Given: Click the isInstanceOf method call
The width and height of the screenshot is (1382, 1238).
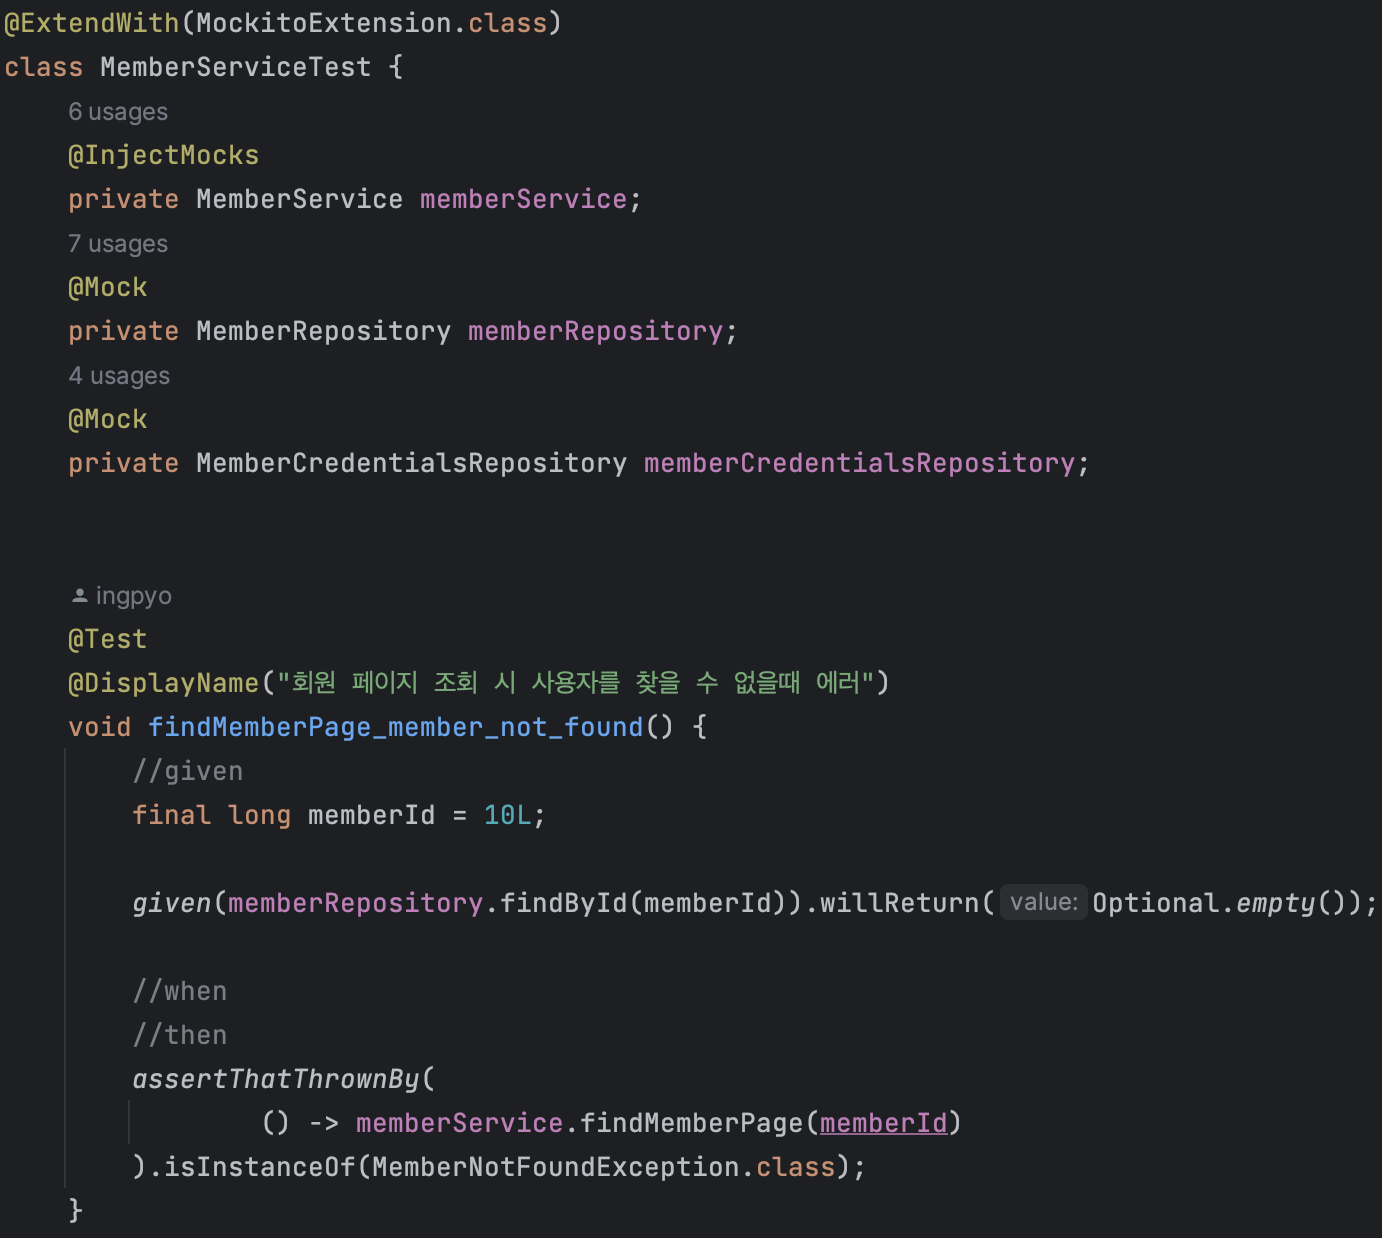Looking at the screenshot, I should (259, 1167).
